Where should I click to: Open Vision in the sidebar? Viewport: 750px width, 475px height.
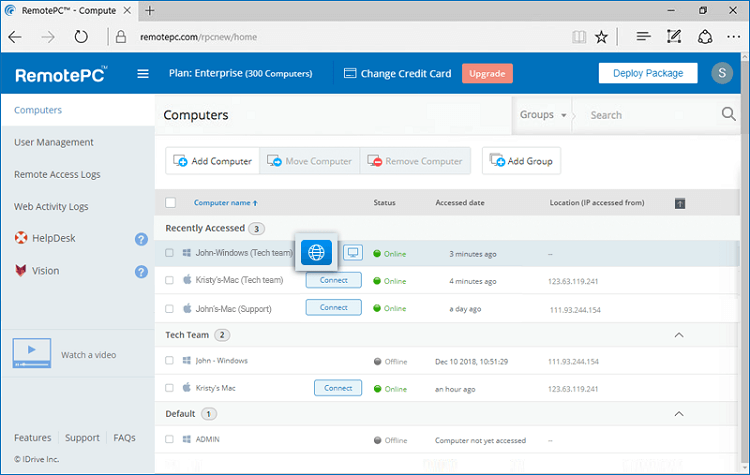click(x=45, y=271)
